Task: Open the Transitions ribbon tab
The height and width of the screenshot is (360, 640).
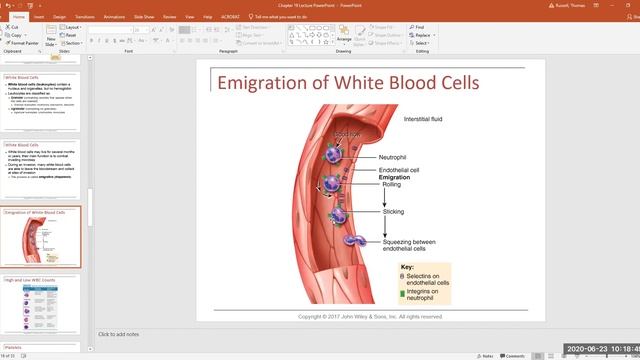Action: [x=84, y=17]
